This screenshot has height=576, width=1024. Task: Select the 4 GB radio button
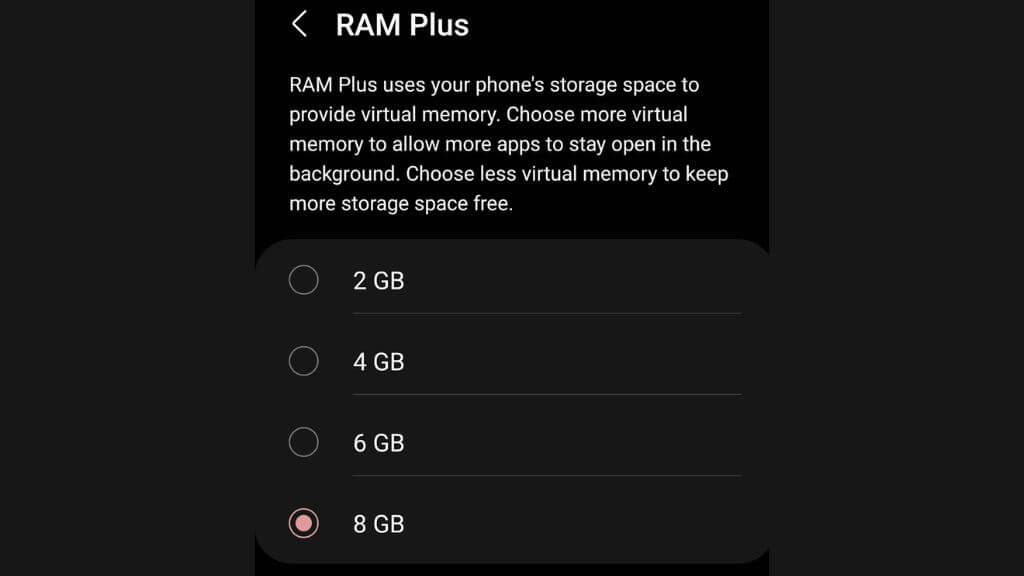[304, 361]
